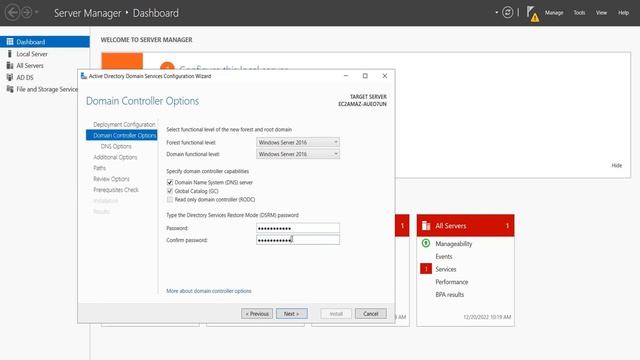The height and width of the screenshot is (360, 640).
Task: Maximize the AD DS Configuration Wizard
Action: coord(365,76)
